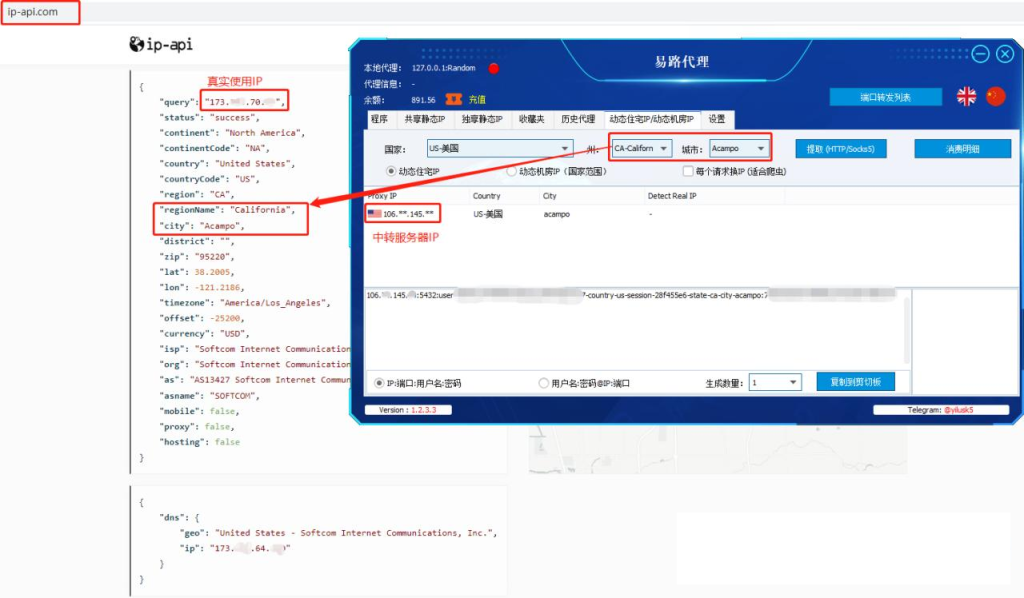This screenshot has width=1024, height=598.
Task: Select the 动态住宅IP/动态机房IP tab
Action: (x=652, y=119)
